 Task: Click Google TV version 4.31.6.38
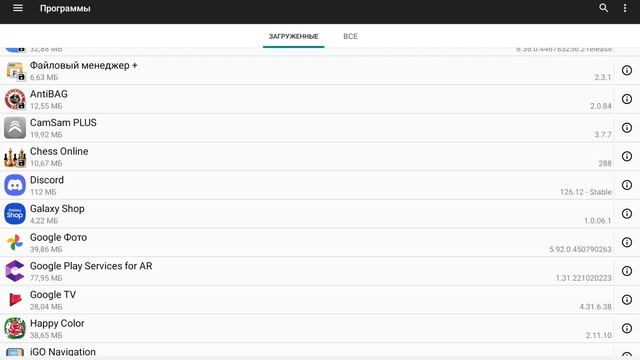pyautogui.click(x=596, y=307)
